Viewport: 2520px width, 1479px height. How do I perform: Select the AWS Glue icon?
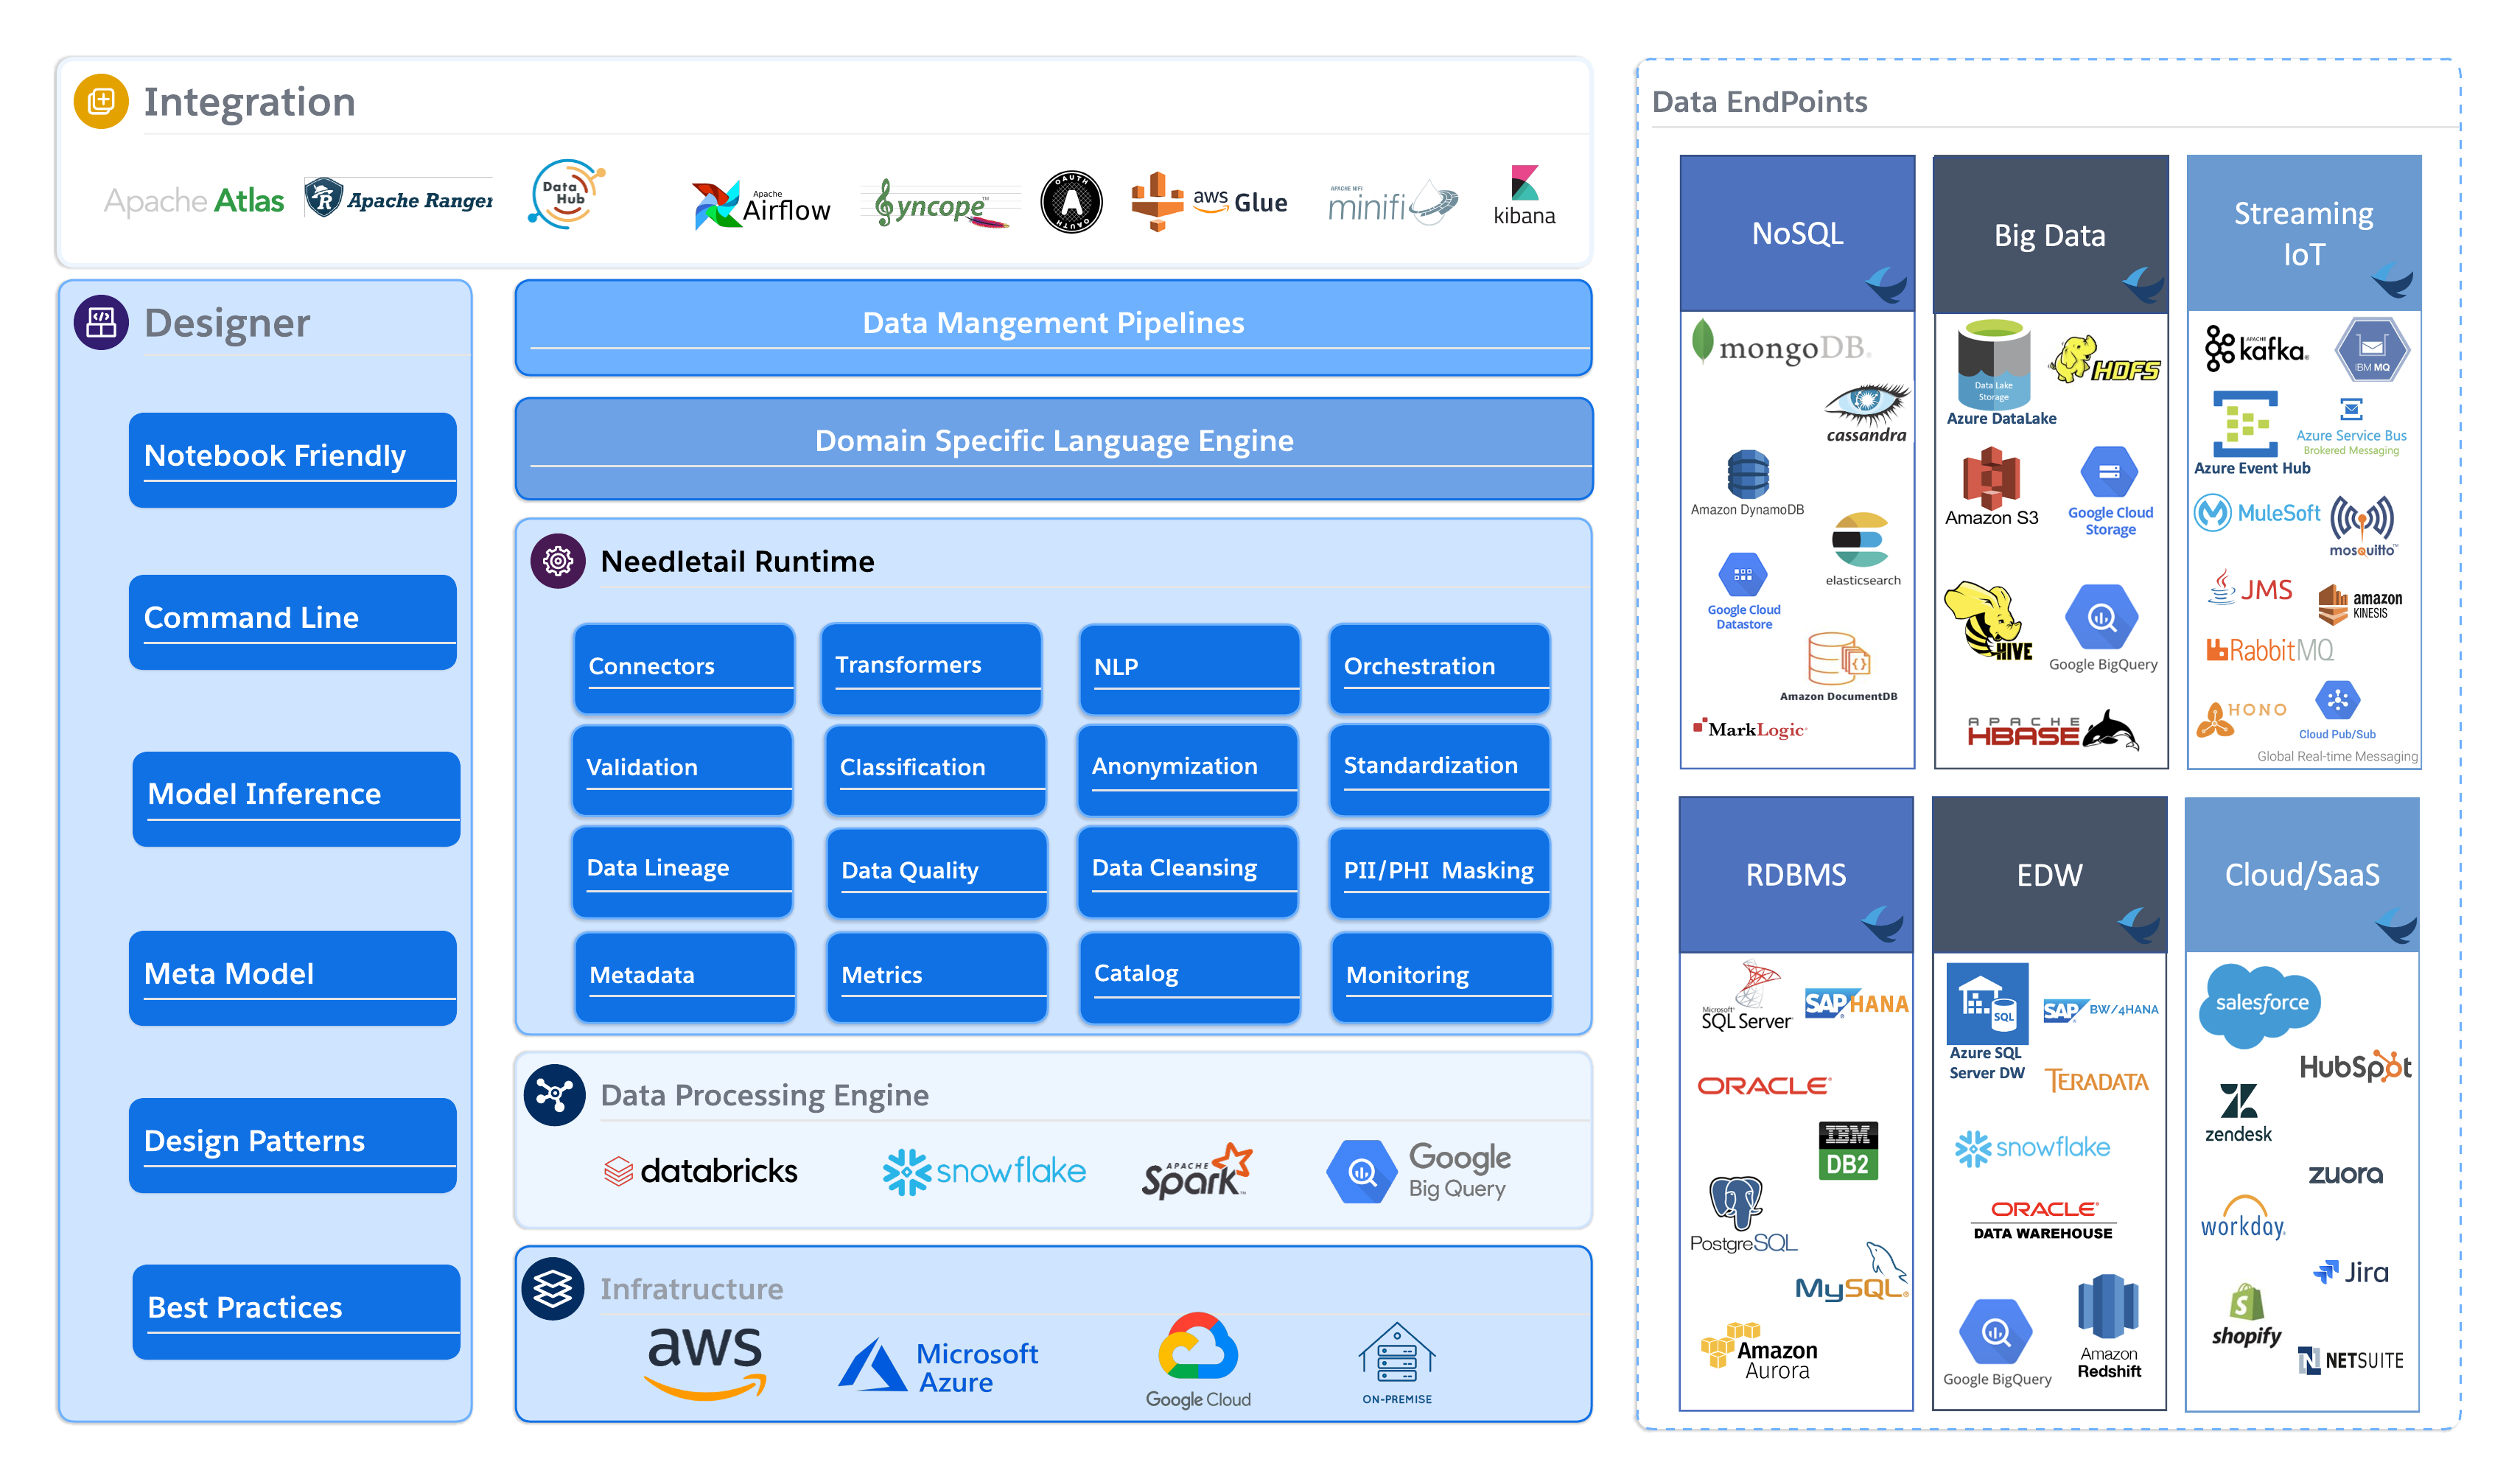pos(1157,201)
